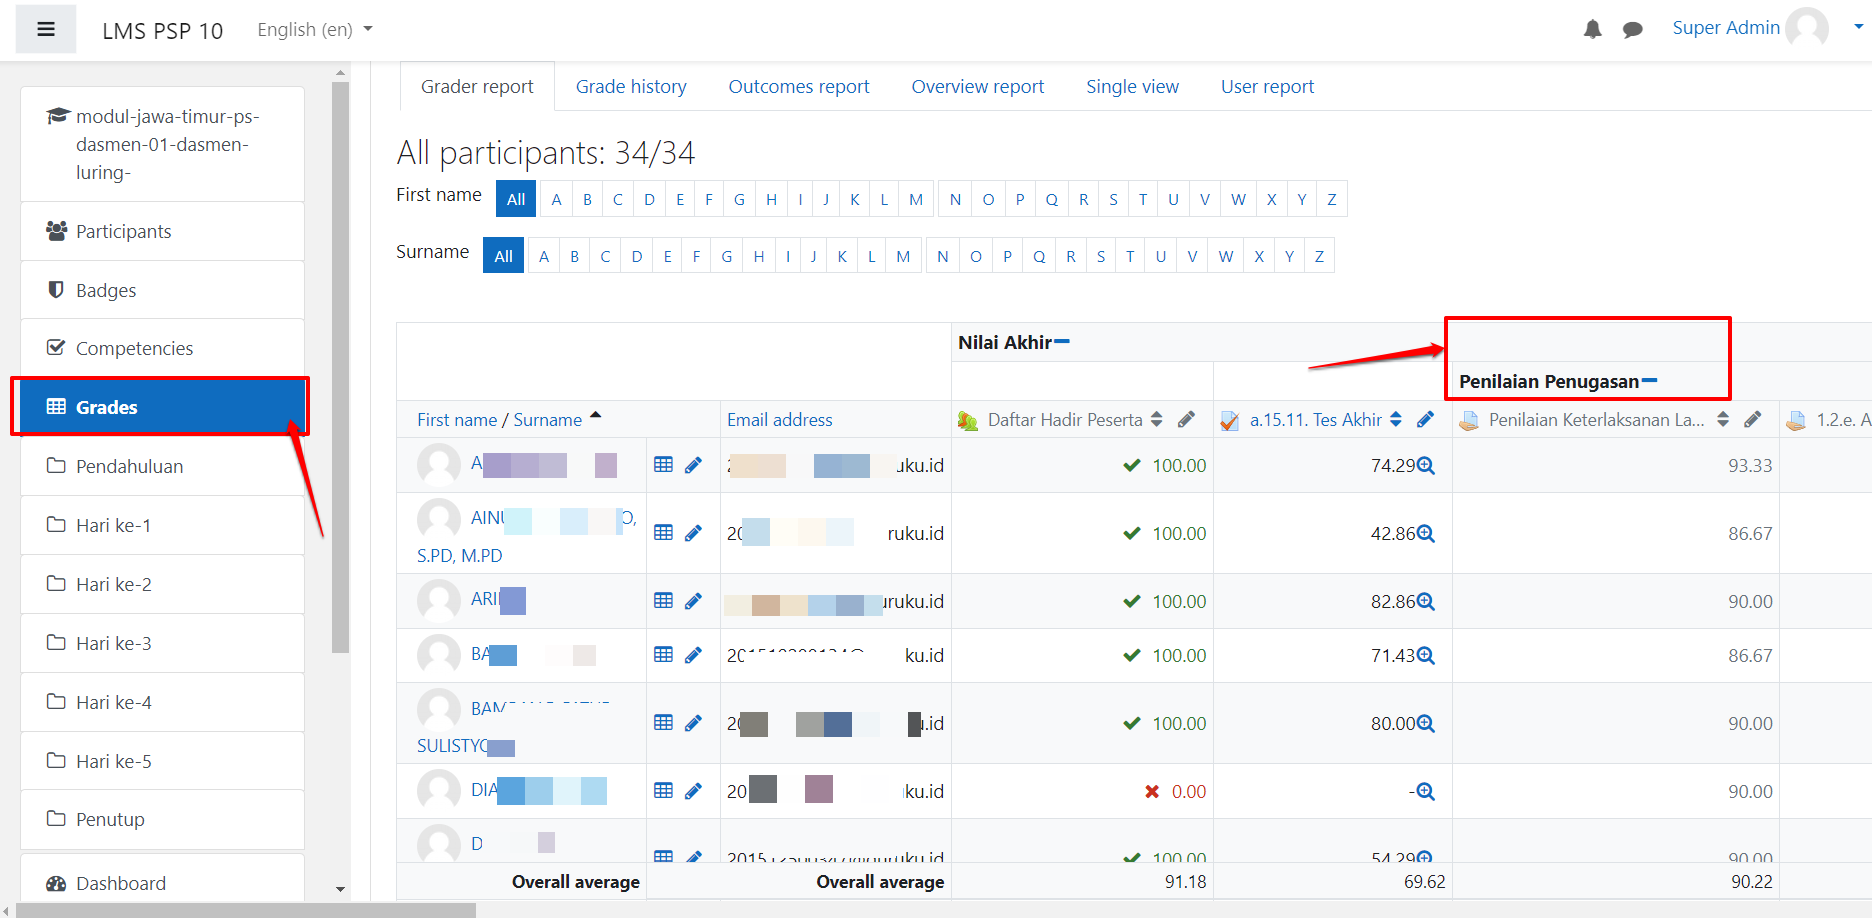This screenshot has width=1872, height=918.
Task: Collapse the Nilai Akhir category
Action: pos(1062,342)
